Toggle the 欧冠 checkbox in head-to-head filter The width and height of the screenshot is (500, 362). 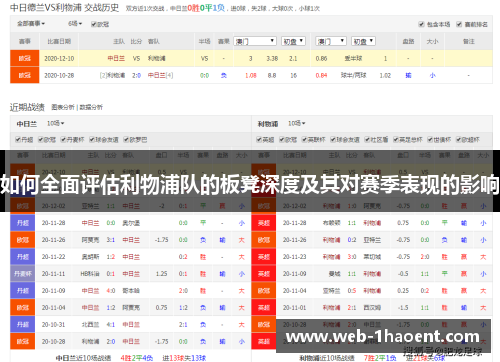94,24
